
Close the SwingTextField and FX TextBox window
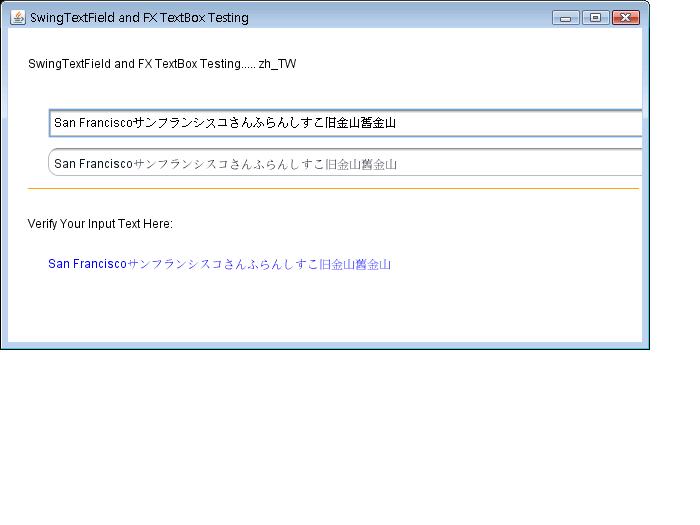click(x=625, y=17)
